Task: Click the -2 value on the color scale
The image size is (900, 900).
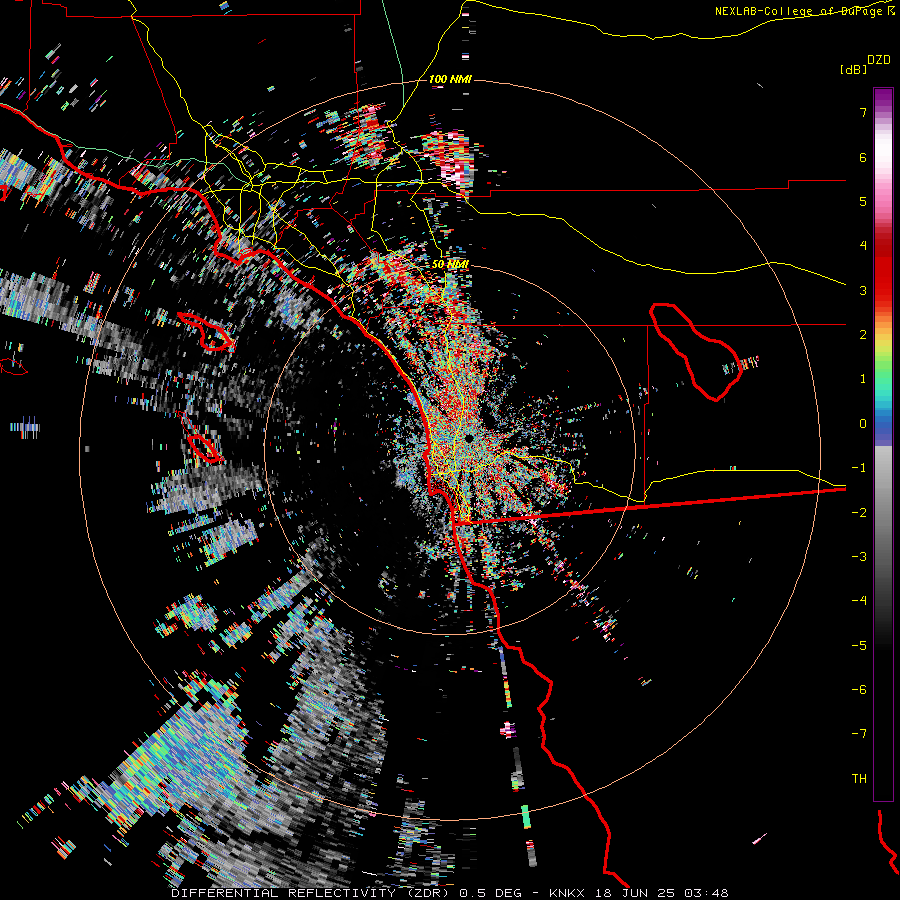Action: [x=859, y=513]
